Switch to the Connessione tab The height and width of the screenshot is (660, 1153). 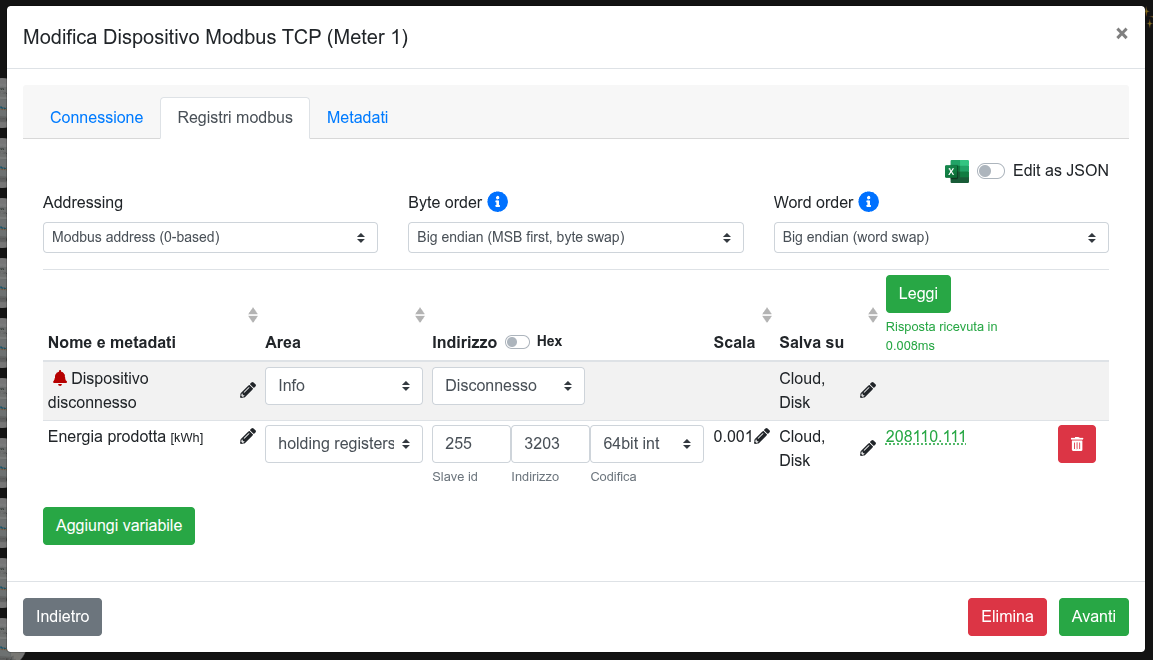(x=97, y=118)
